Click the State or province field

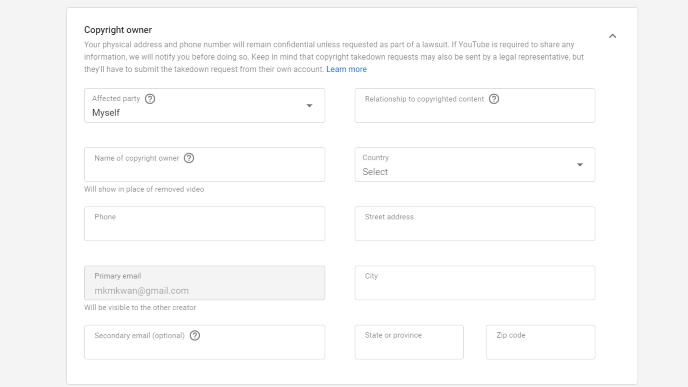pyautogui.click(x=409, y=342)
